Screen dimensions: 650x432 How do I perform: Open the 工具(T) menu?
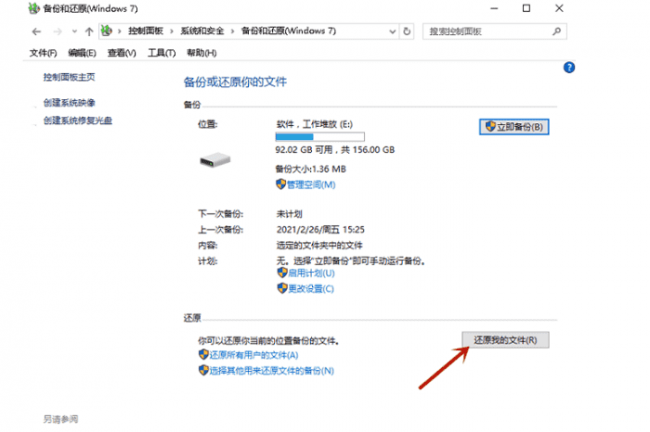[162, 53]
